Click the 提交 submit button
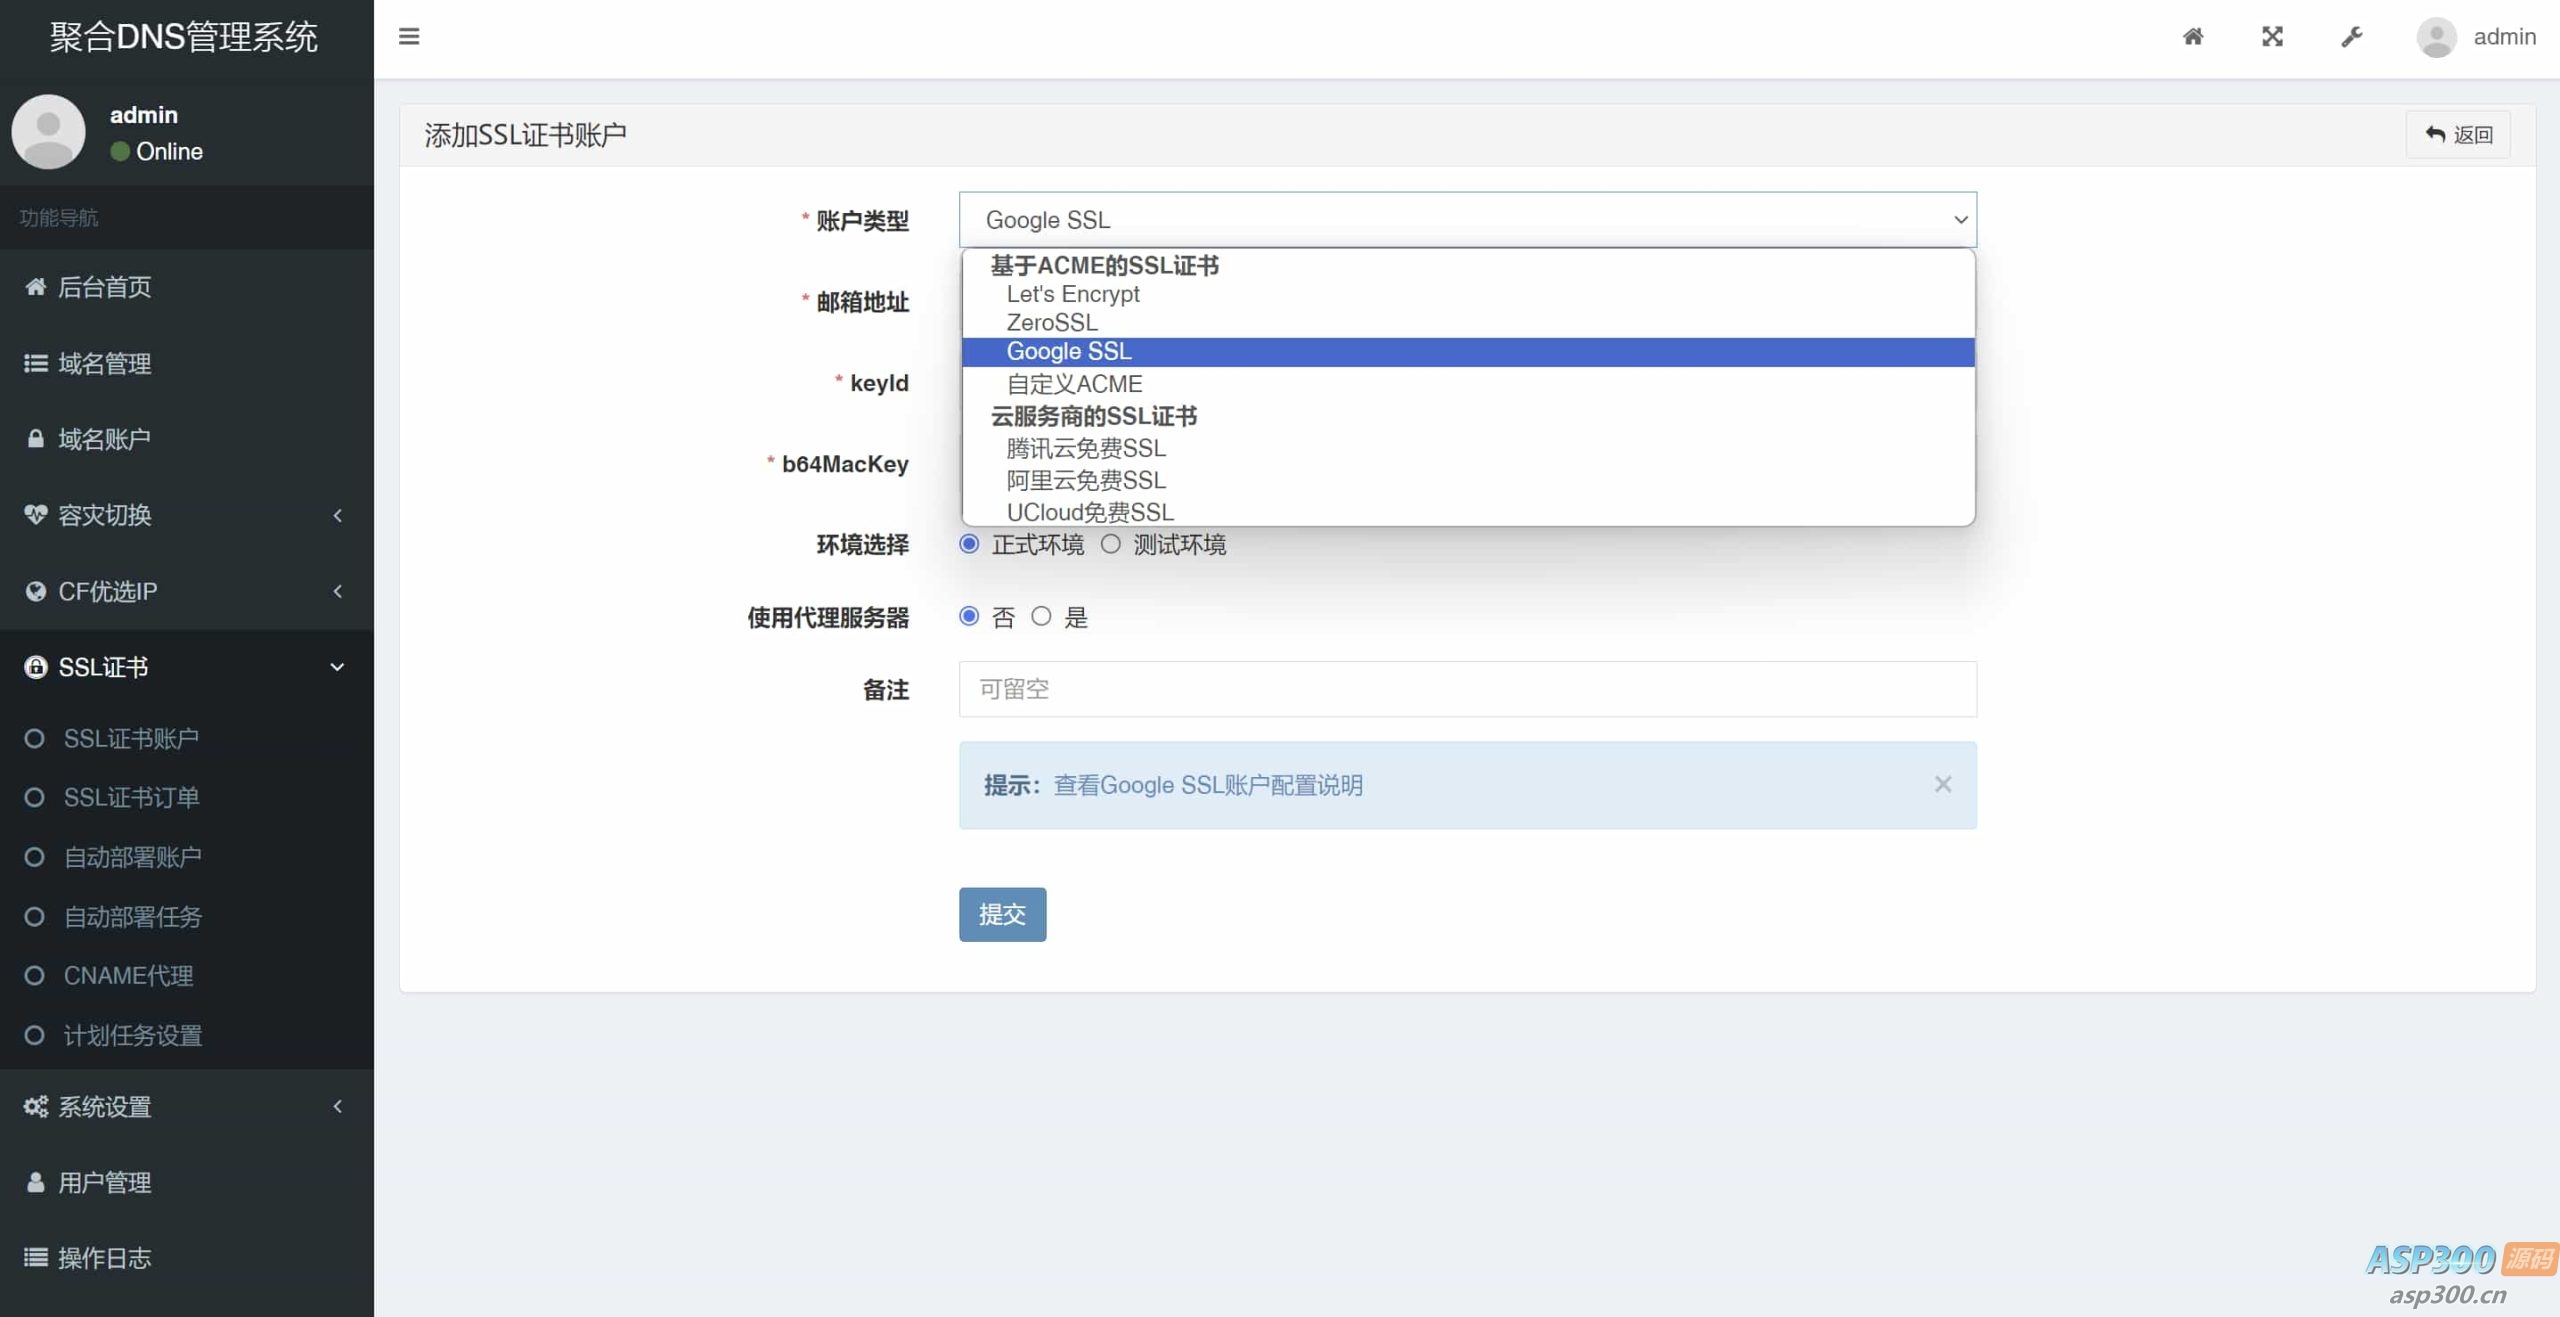2560x1317 pixels. [x=1002, y=914]
